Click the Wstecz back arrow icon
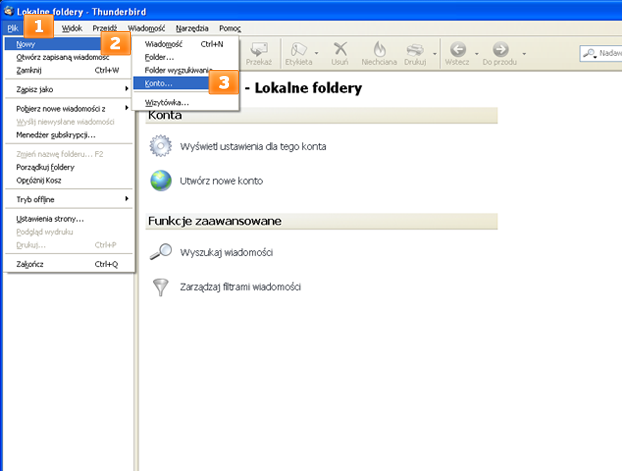This screenshot has height=471, width=622. click(458, 50)
